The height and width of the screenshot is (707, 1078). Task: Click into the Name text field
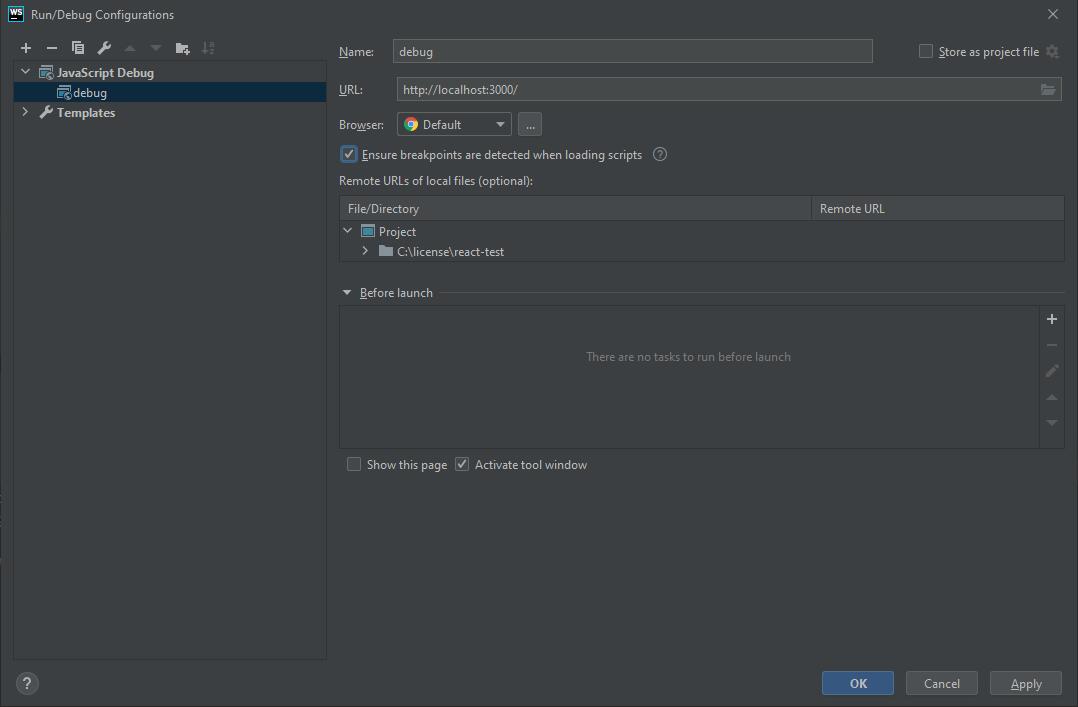632,52
